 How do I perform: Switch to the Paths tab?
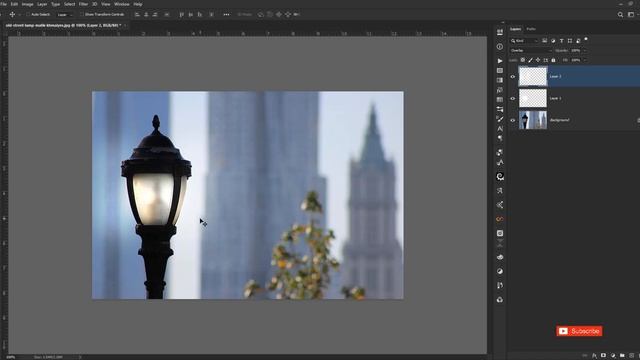coord(531,29)
